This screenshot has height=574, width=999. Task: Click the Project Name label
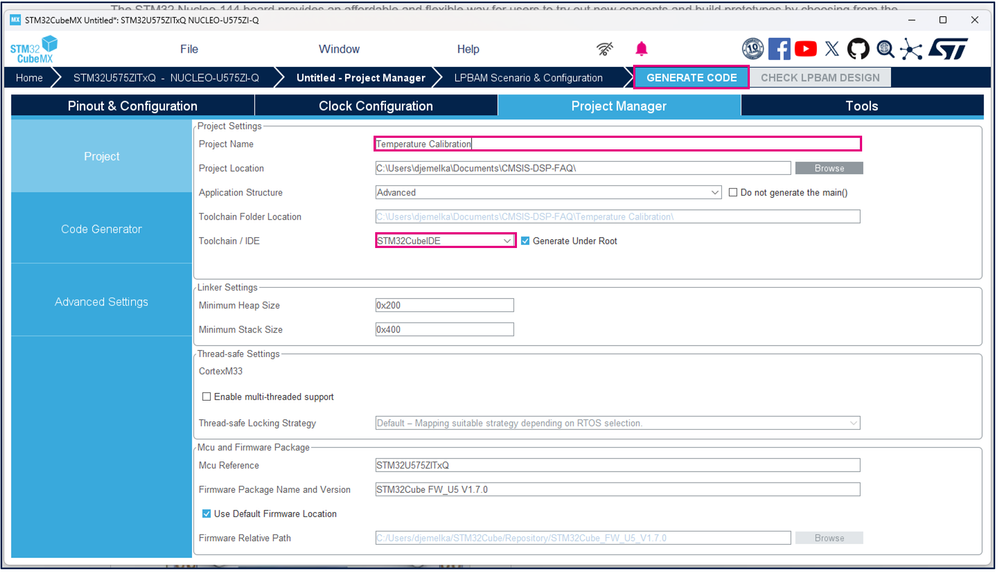226,144
